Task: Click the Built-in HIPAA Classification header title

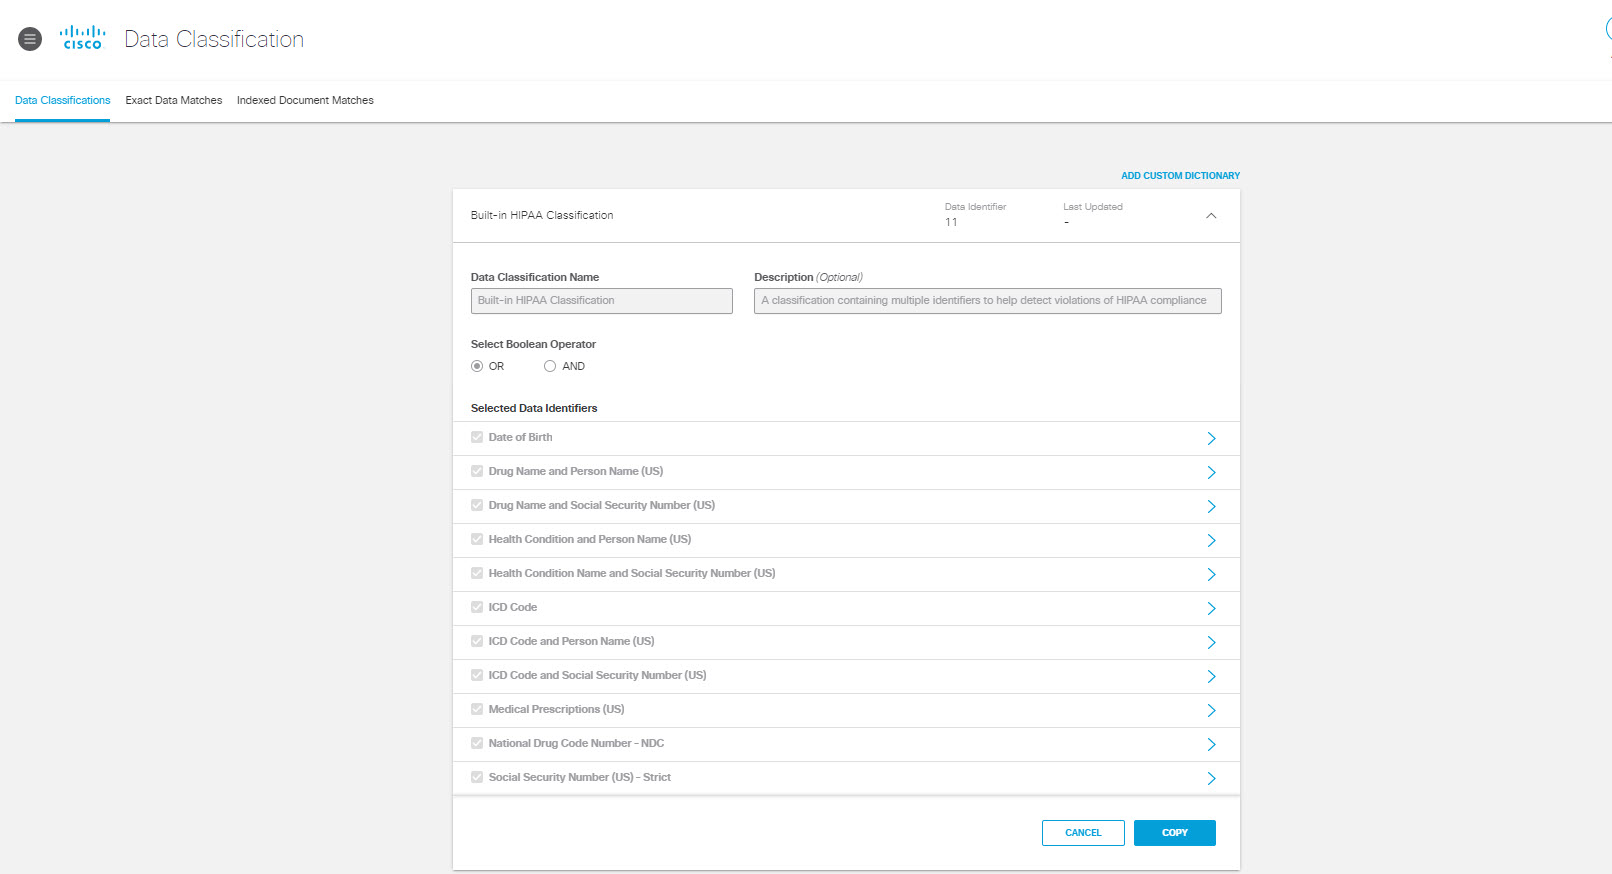Action: click(x=542, y=215)
